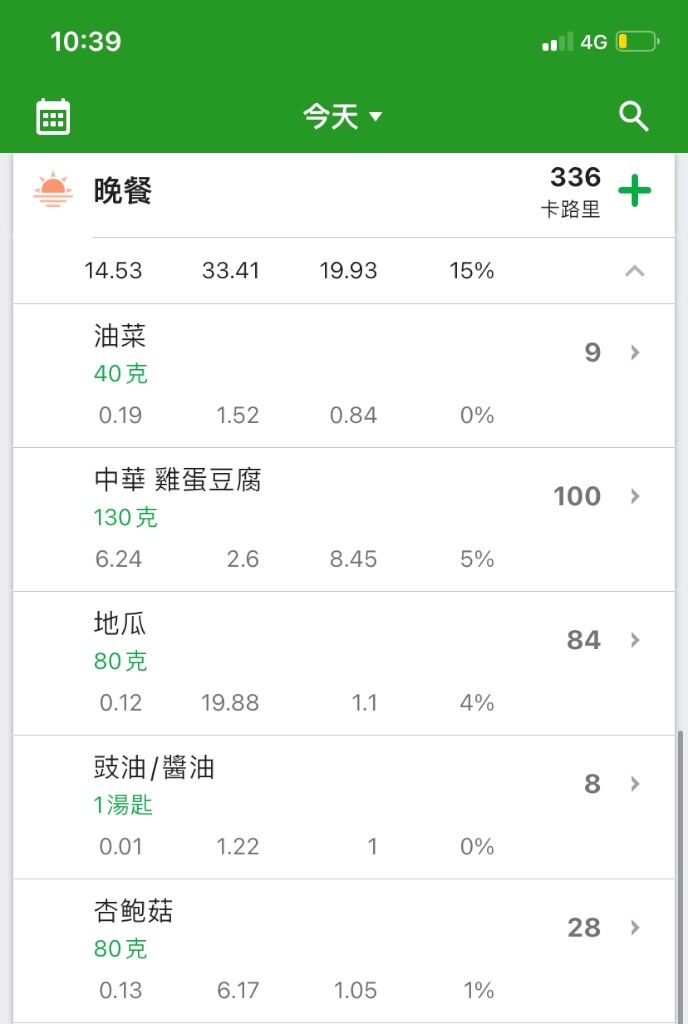The height and width of the screenshot is (1024, 688).
Task: Select the 油菜 food entry
Action: (344, 376)
